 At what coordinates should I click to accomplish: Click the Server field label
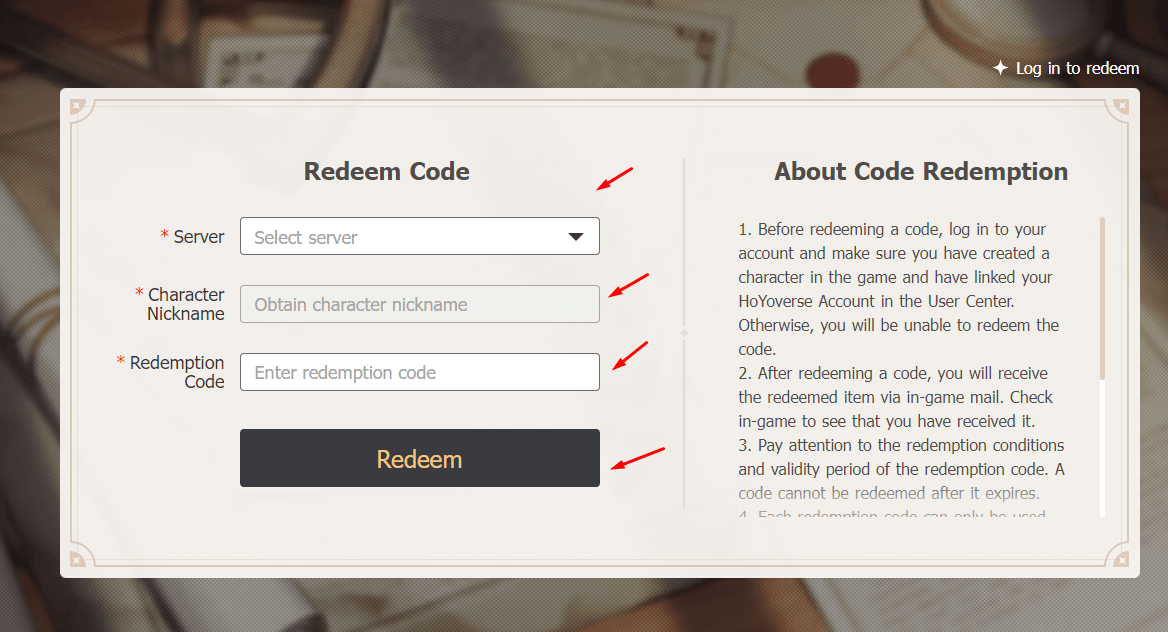pyautogui.click(x=198, y=237)
